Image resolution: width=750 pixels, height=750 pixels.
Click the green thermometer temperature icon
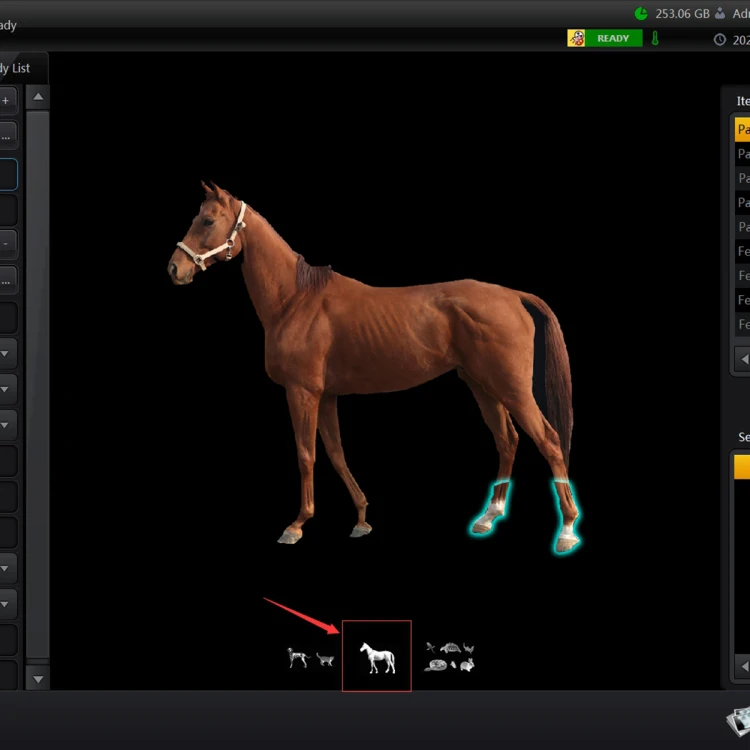tap(656, 39)
